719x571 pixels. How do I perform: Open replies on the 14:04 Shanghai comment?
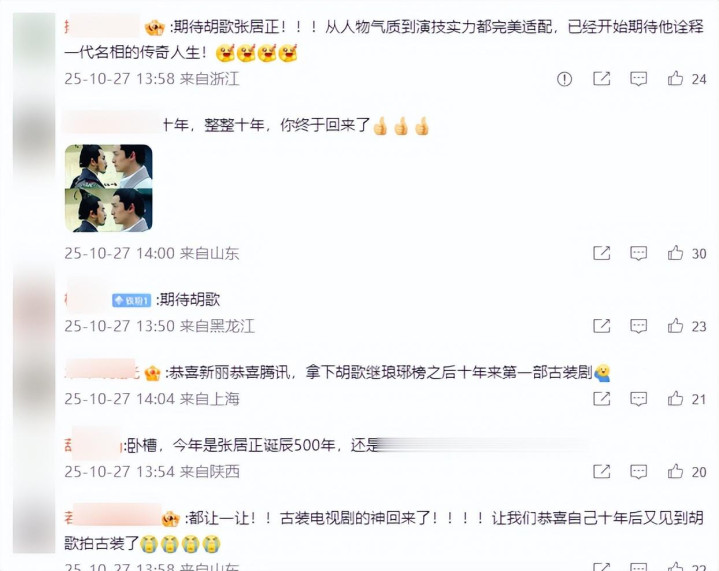pos(638,399)
